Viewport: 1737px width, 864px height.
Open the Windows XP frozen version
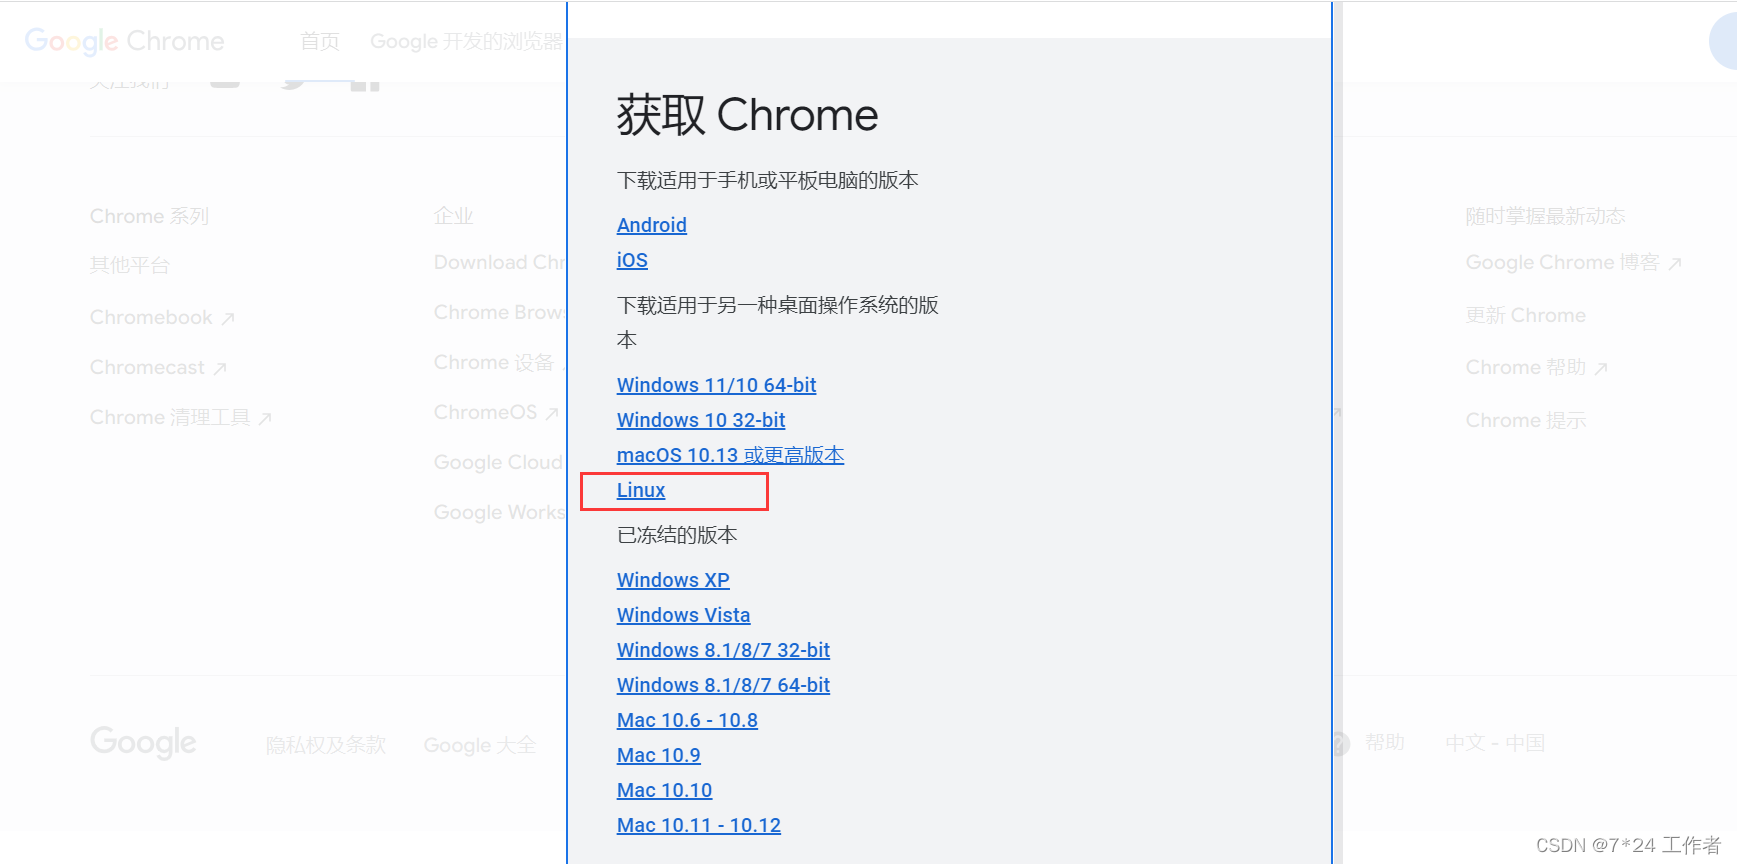(673, 580)
